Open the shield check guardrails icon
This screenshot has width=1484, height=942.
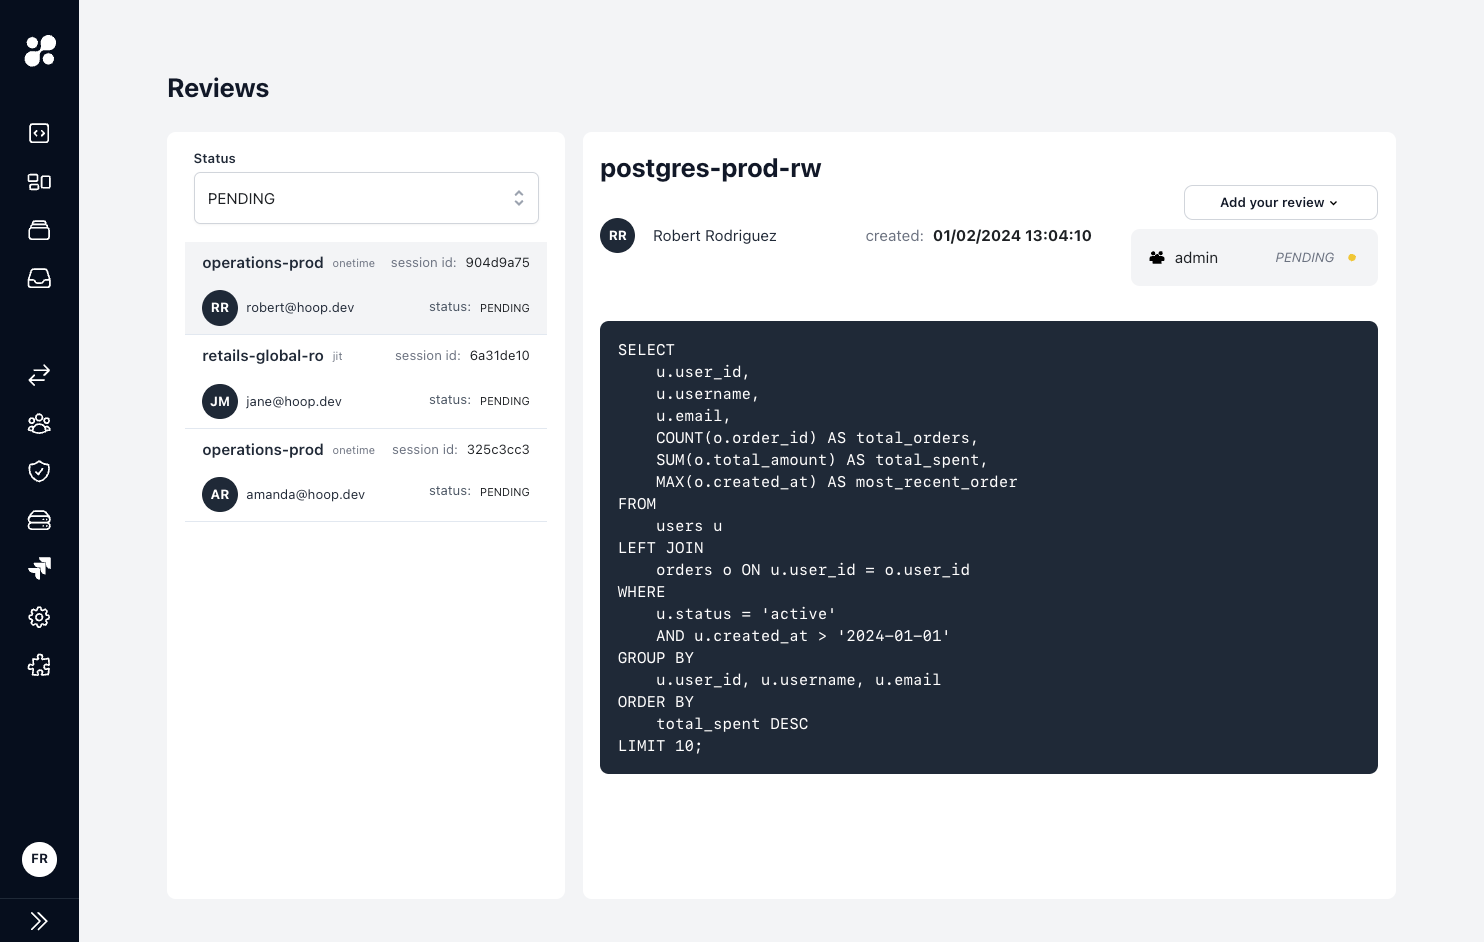(39, 472)
